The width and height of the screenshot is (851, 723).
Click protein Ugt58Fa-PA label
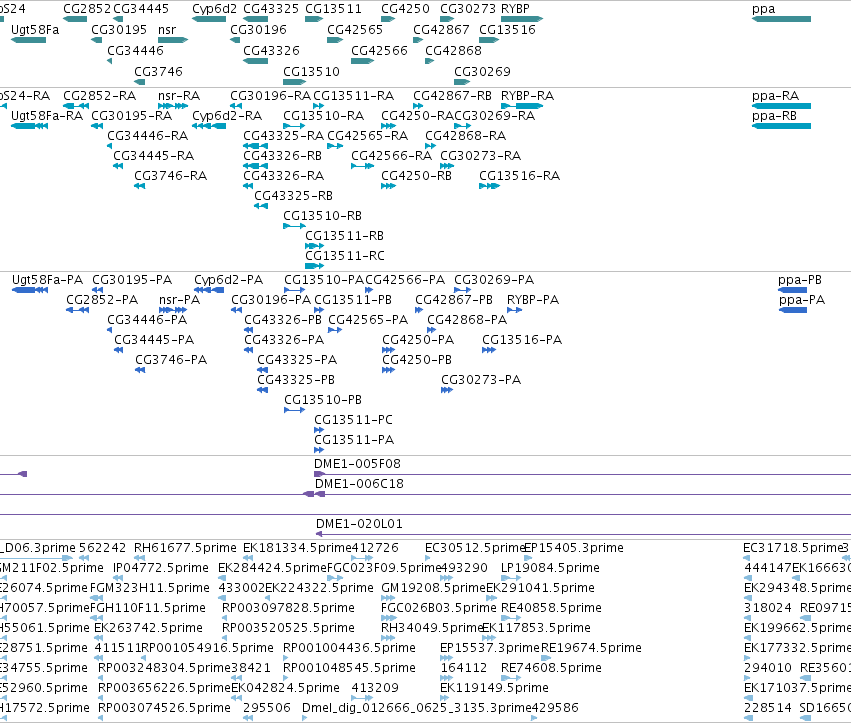[48, 280]
